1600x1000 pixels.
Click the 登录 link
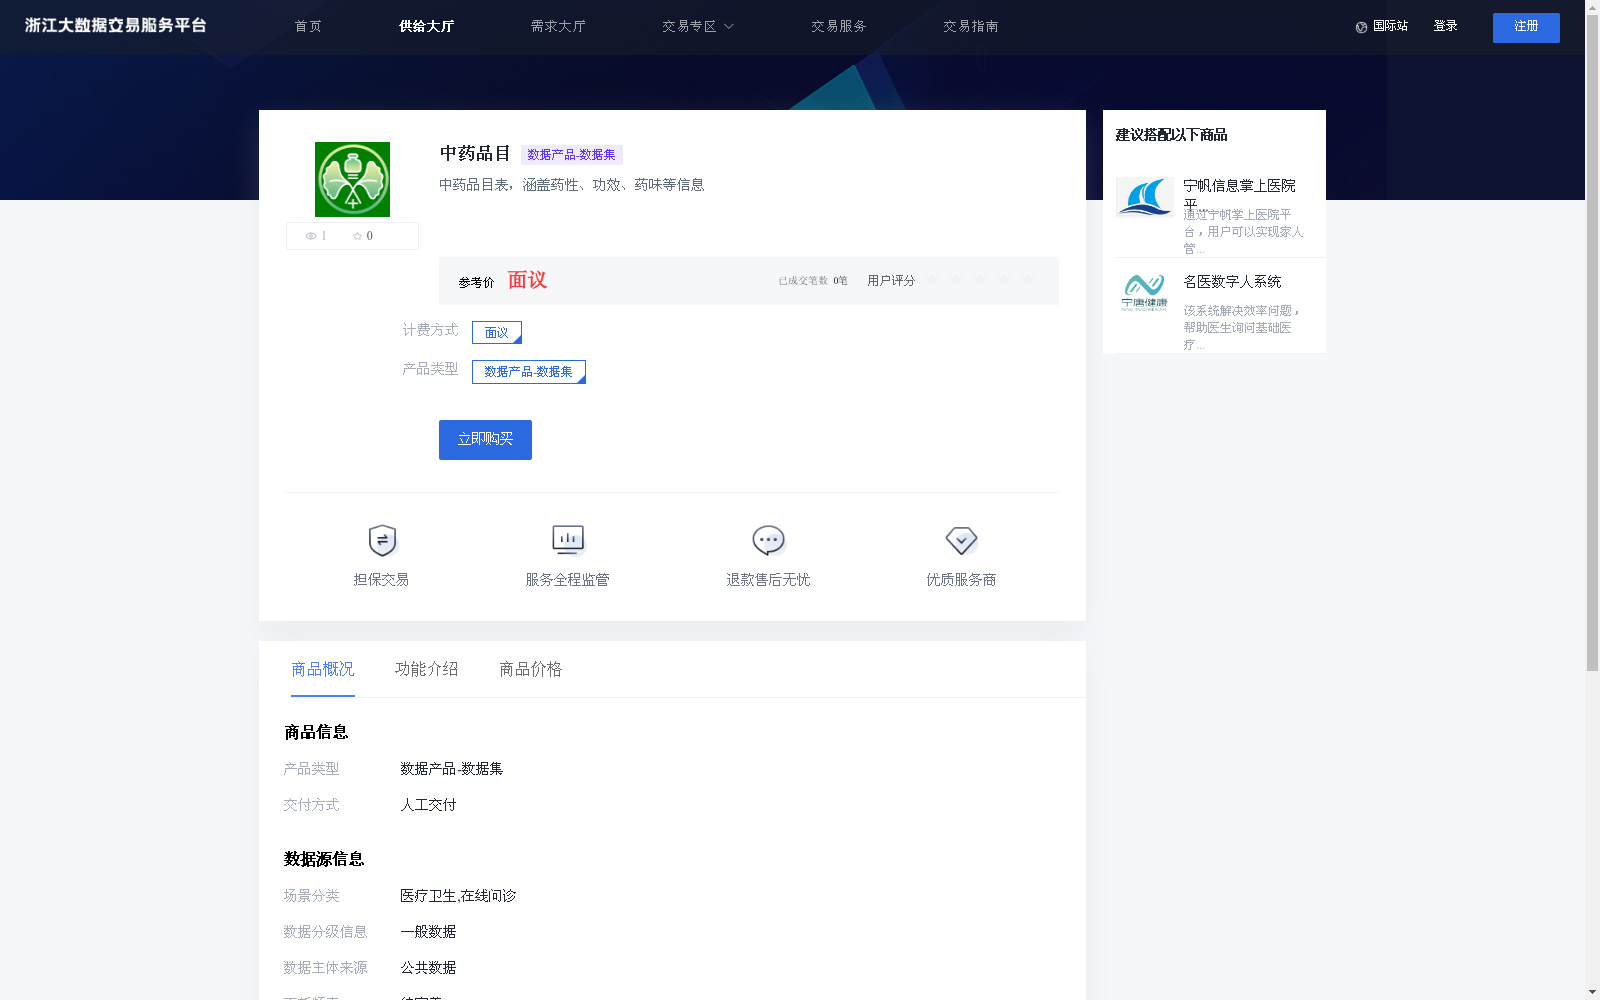click(x=1445, y=26)
